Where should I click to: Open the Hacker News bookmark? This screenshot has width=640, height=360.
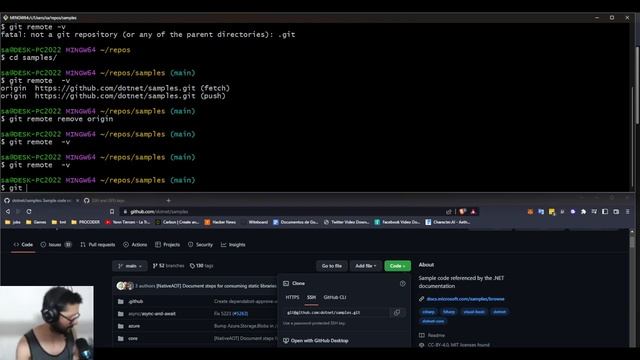[x=220, y=222]
